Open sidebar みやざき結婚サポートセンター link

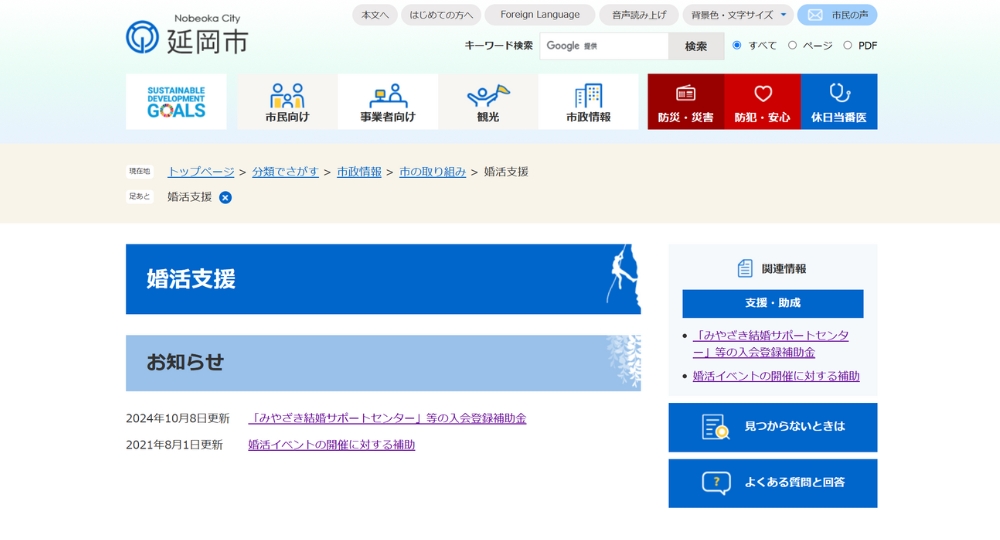[x=770, y=344]
